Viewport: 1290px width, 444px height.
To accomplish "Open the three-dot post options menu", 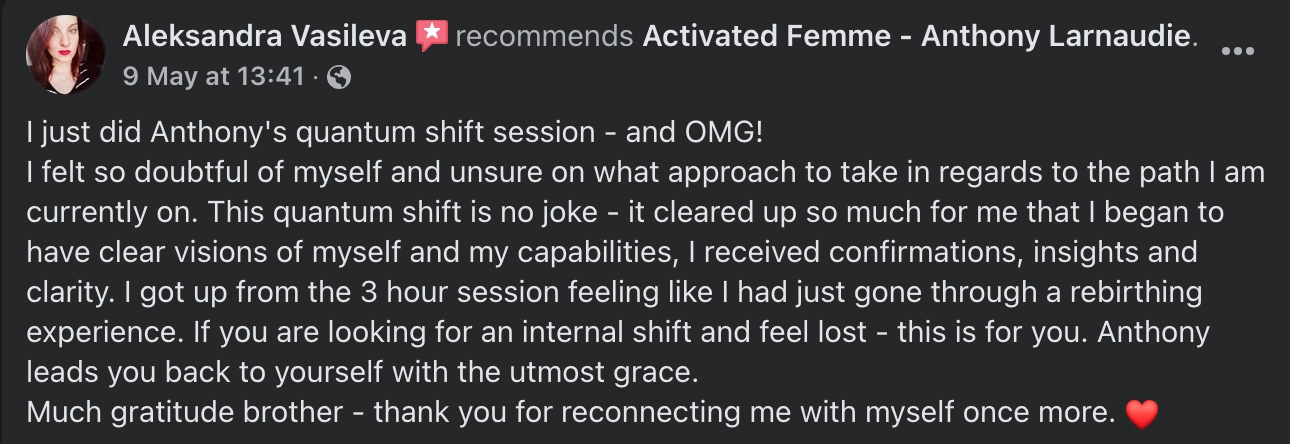I will [1238, 51].
